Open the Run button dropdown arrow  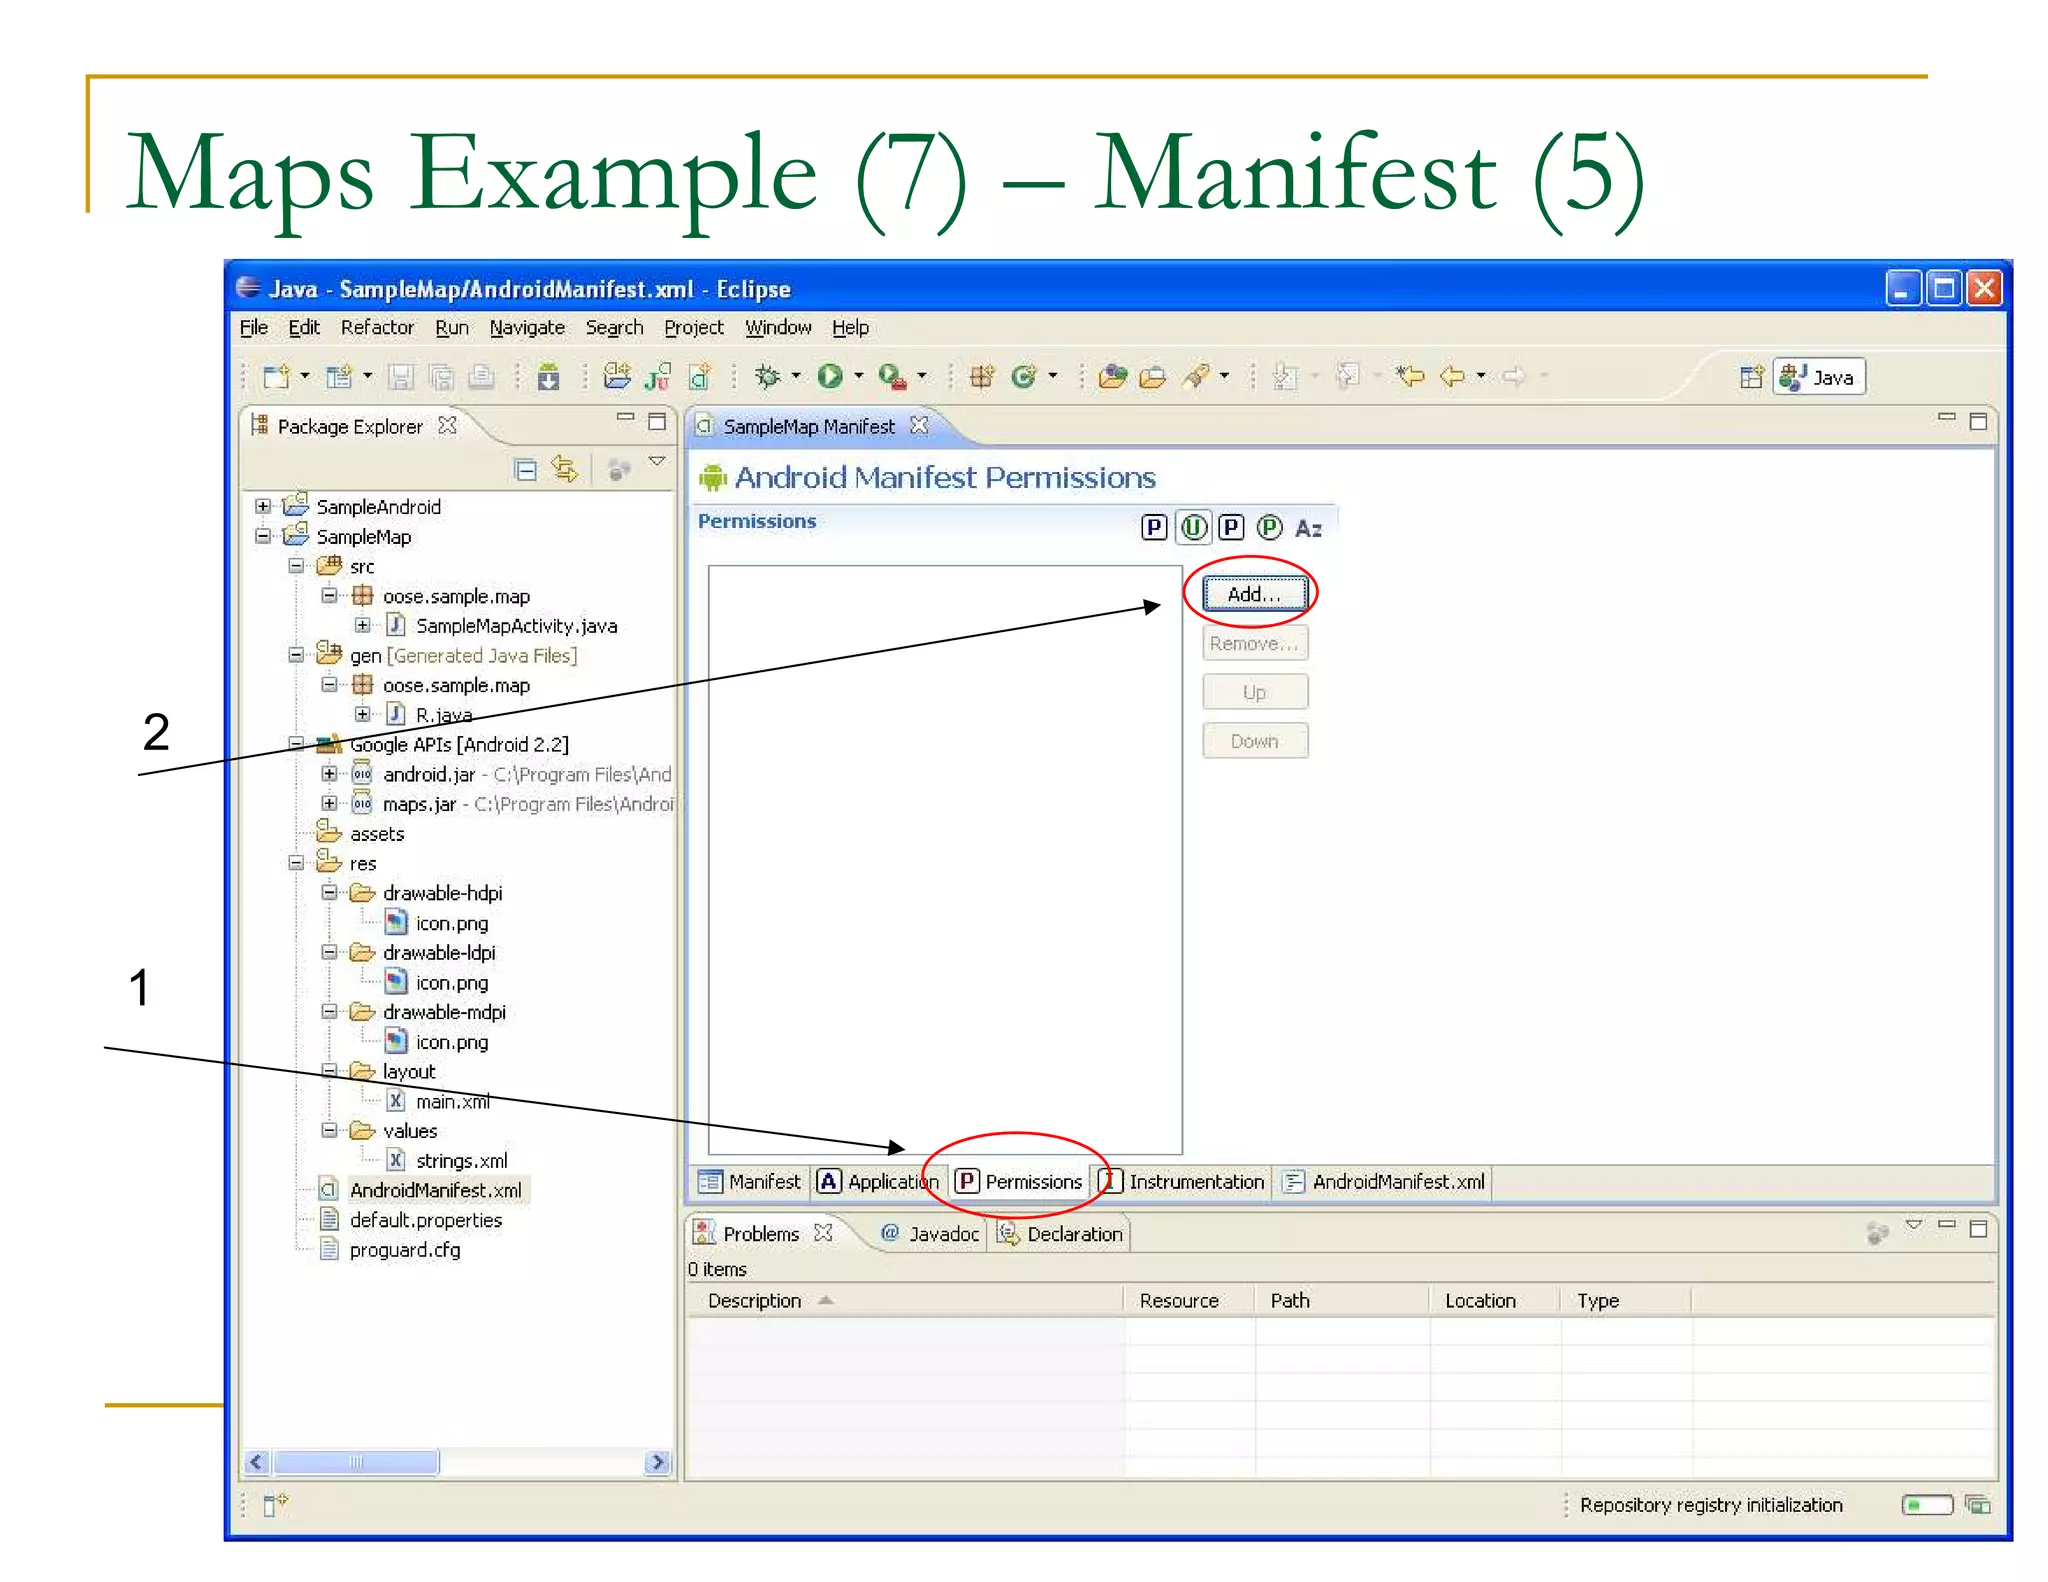pyautogui.click(x=858, y=376)
